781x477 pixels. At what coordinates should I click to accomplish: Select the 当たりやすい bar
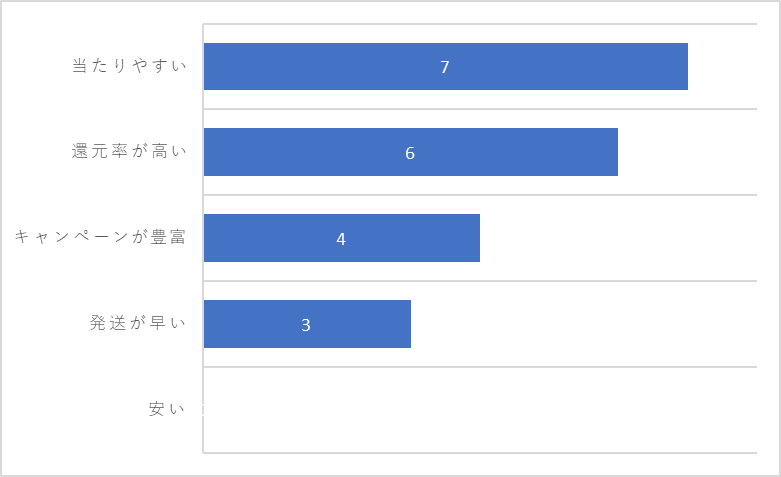pyautogui.click(x=446, y=66)
